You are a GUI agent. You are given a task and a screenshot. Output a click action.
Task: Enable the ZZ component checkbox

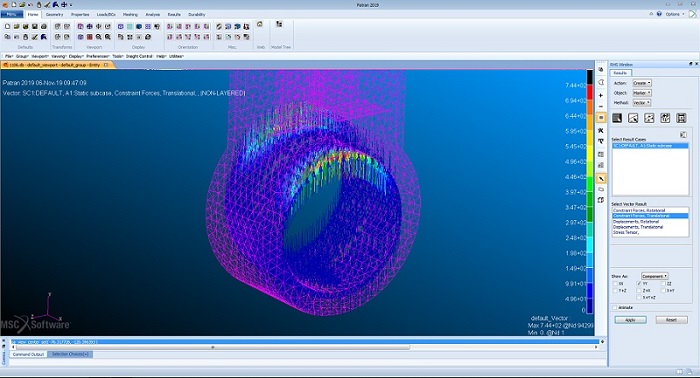663,284
